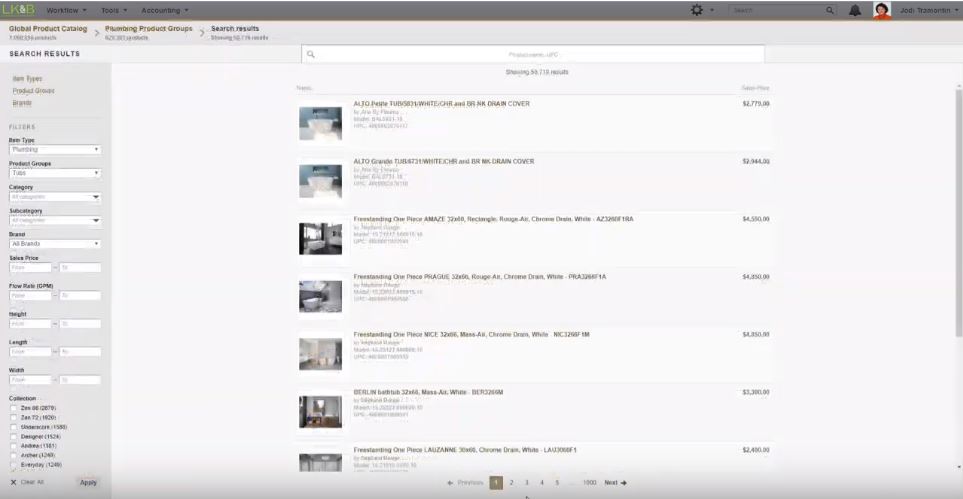The image size is (963, 499).
Task: Click the LK&B logo
Action: [19, 10]
